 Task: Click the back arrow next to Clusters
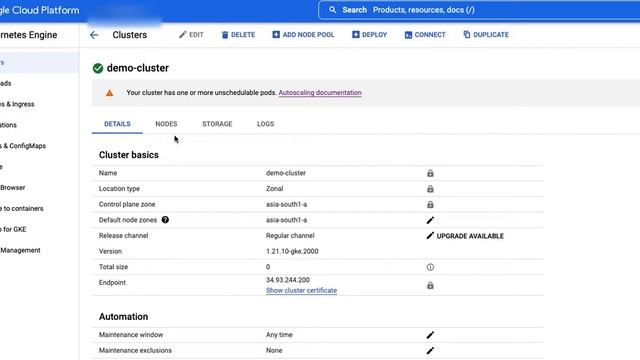[94, 35]
